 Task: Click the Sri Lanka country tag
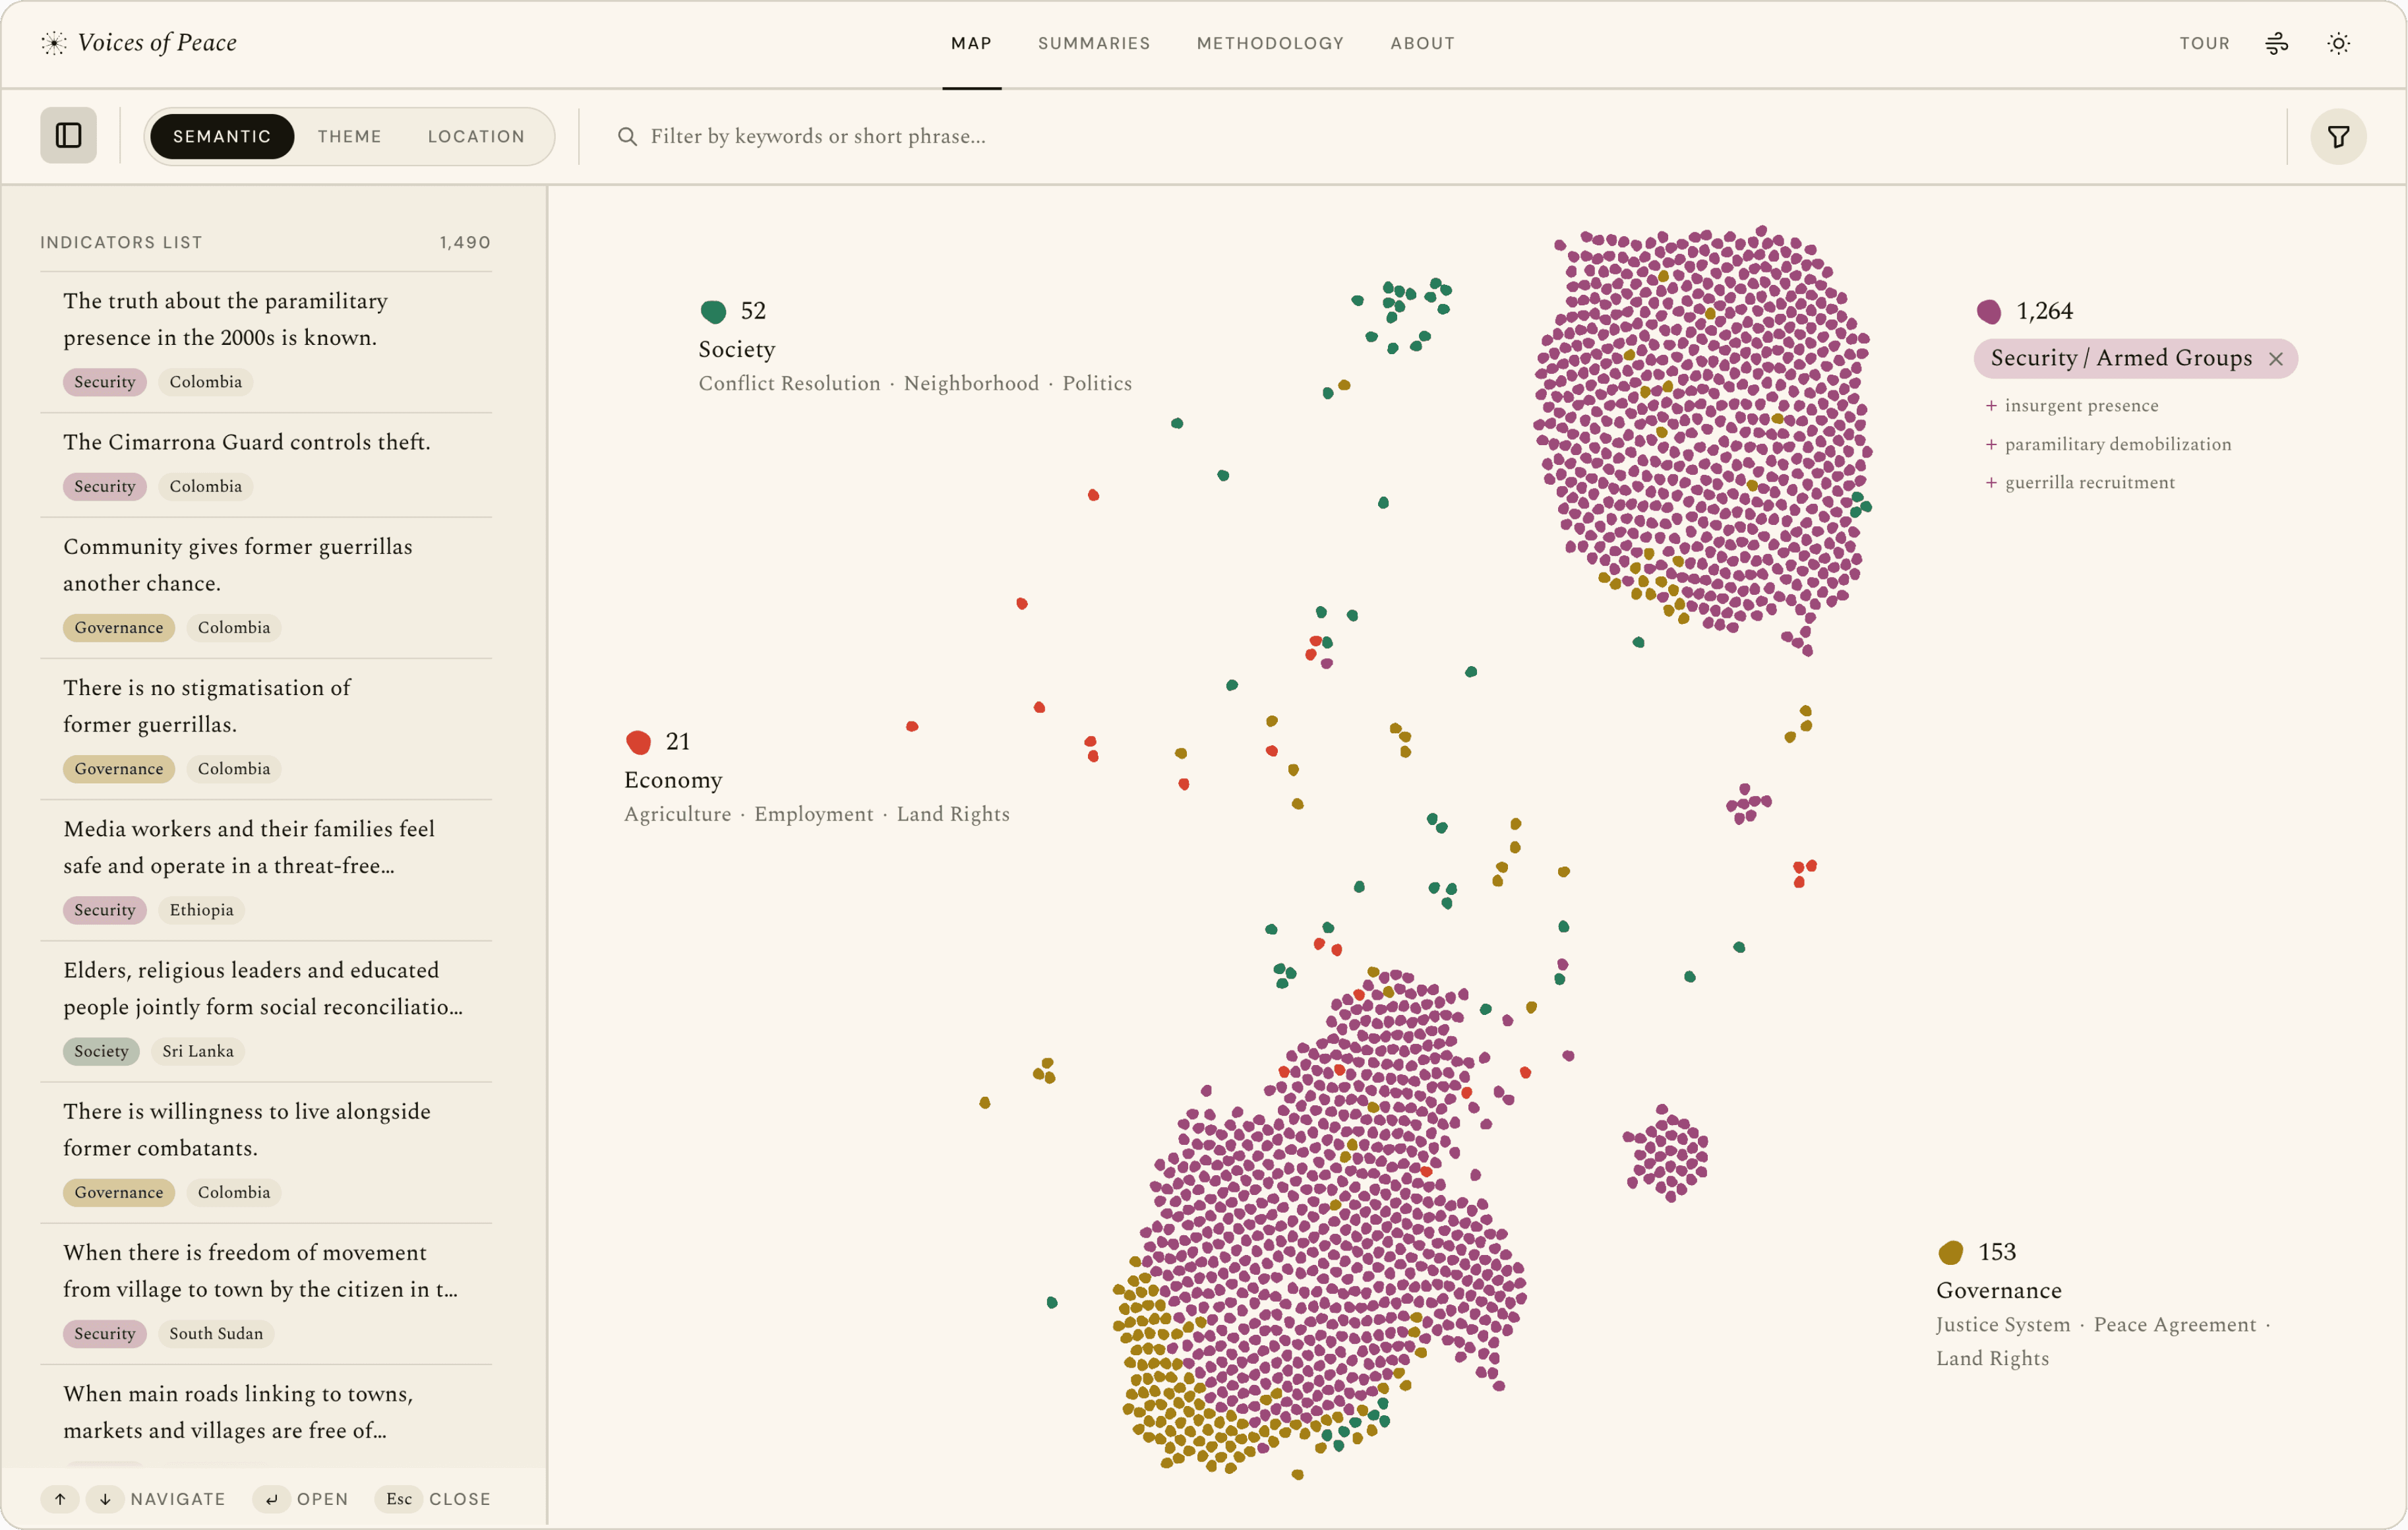[x=198, y=1051]
